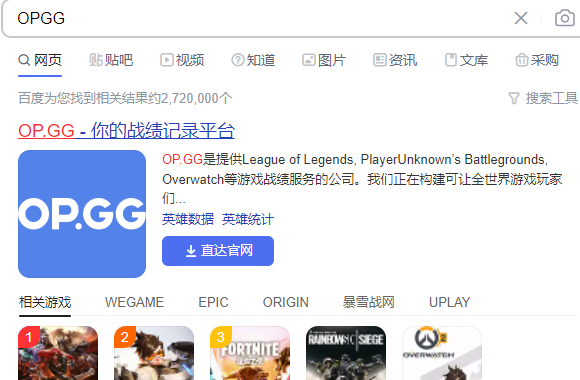Switch to the 暴雪战网 tab
The image size is (580, 380).
coord(368,302)
